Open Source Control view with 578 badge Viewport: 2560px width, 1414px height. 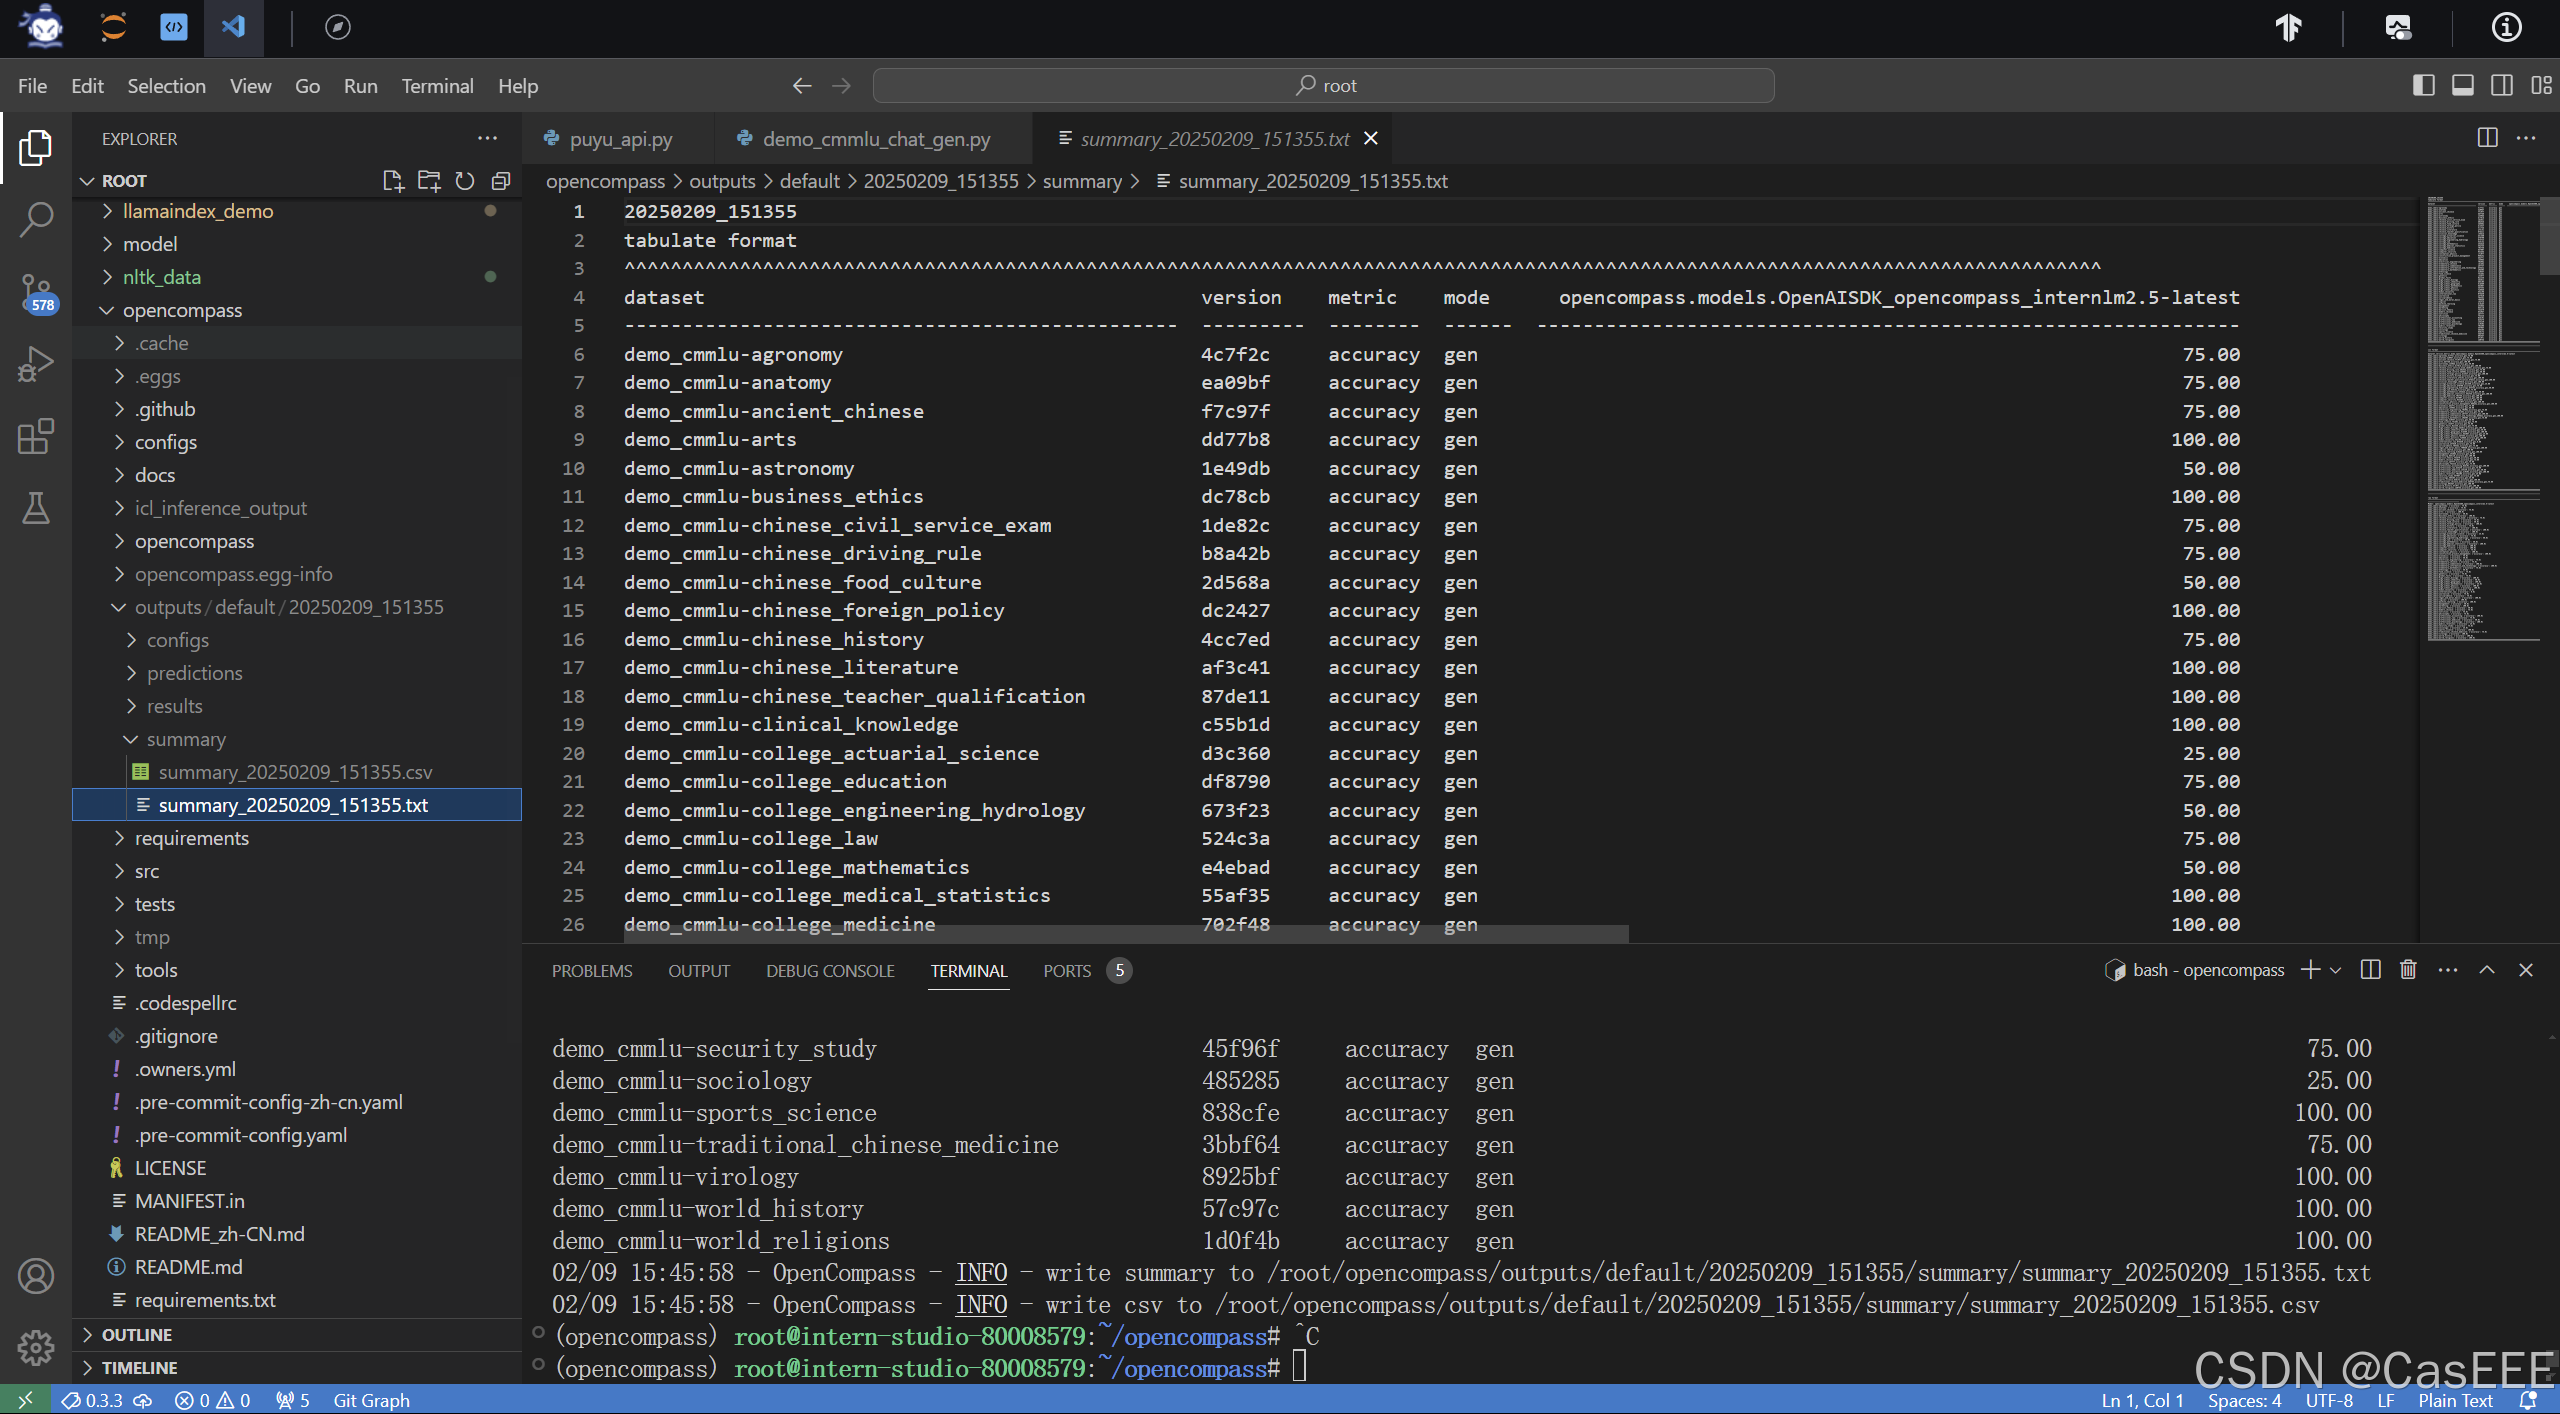click(x=36, y=292)
